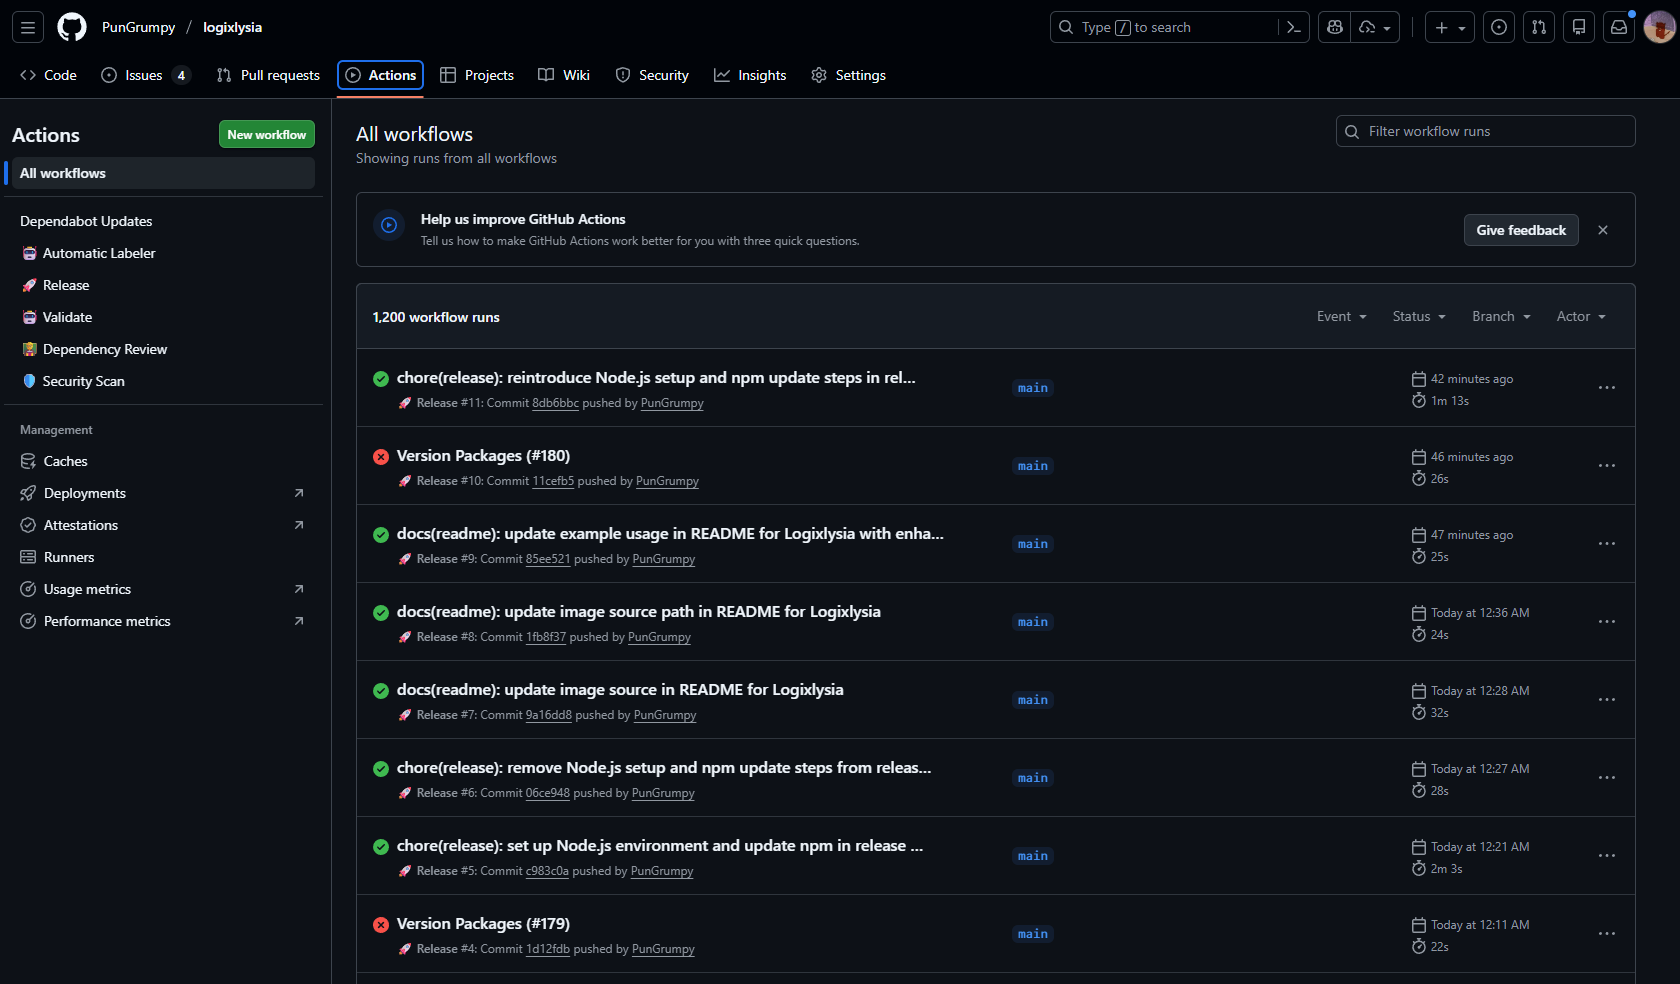Switch to the Insights tab
This screenshot has height=984, width=1680.
click(750, 75)
